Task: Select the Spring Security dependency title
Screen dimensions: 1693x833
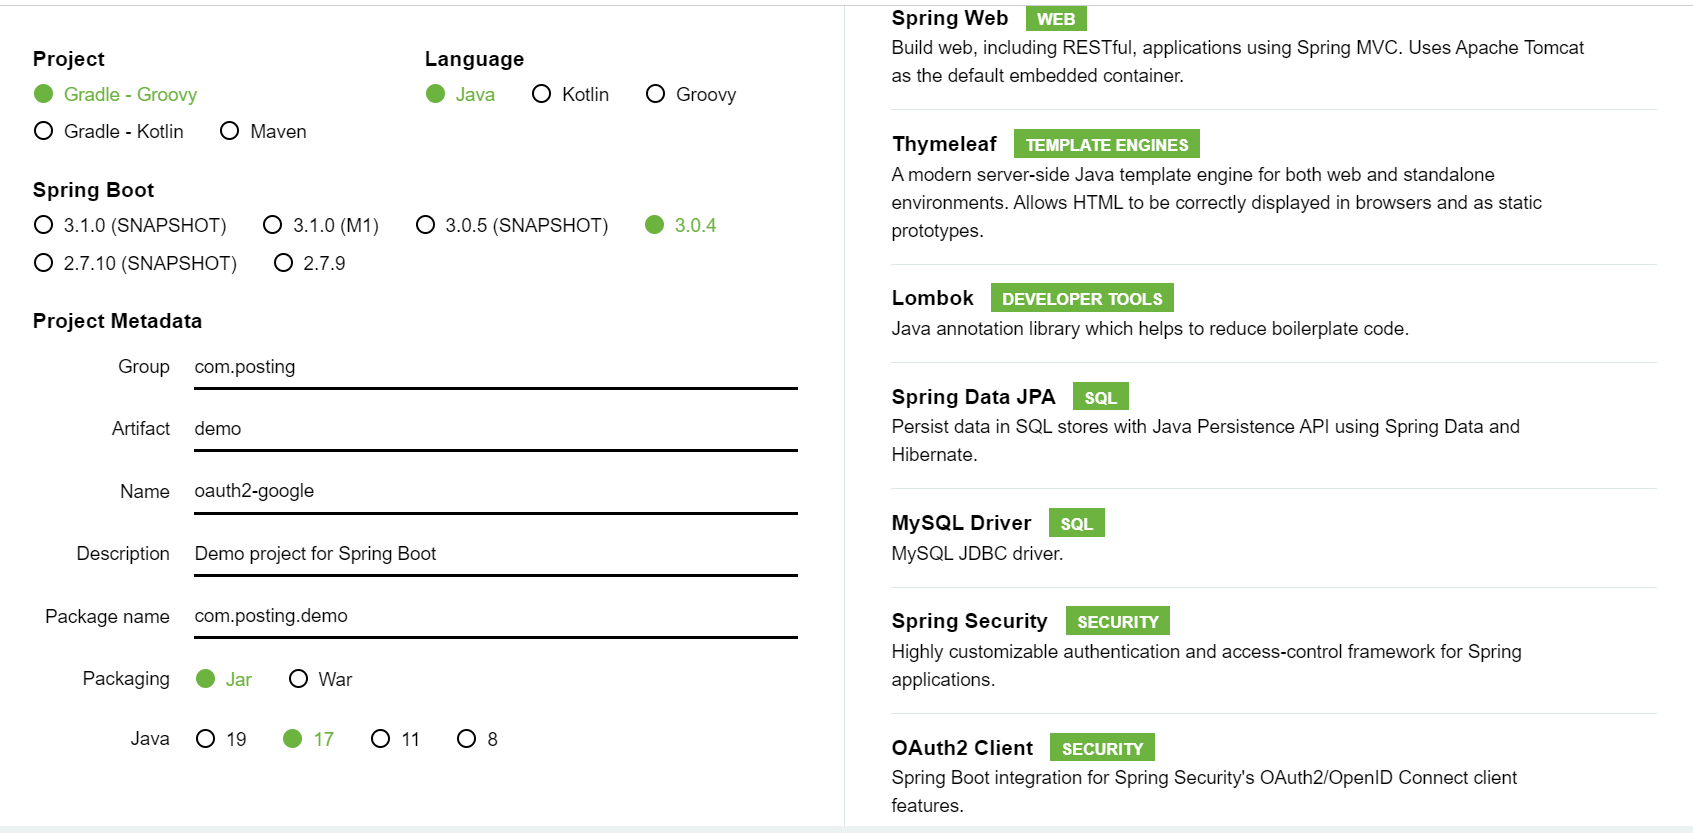Action: tap(969, 621)
